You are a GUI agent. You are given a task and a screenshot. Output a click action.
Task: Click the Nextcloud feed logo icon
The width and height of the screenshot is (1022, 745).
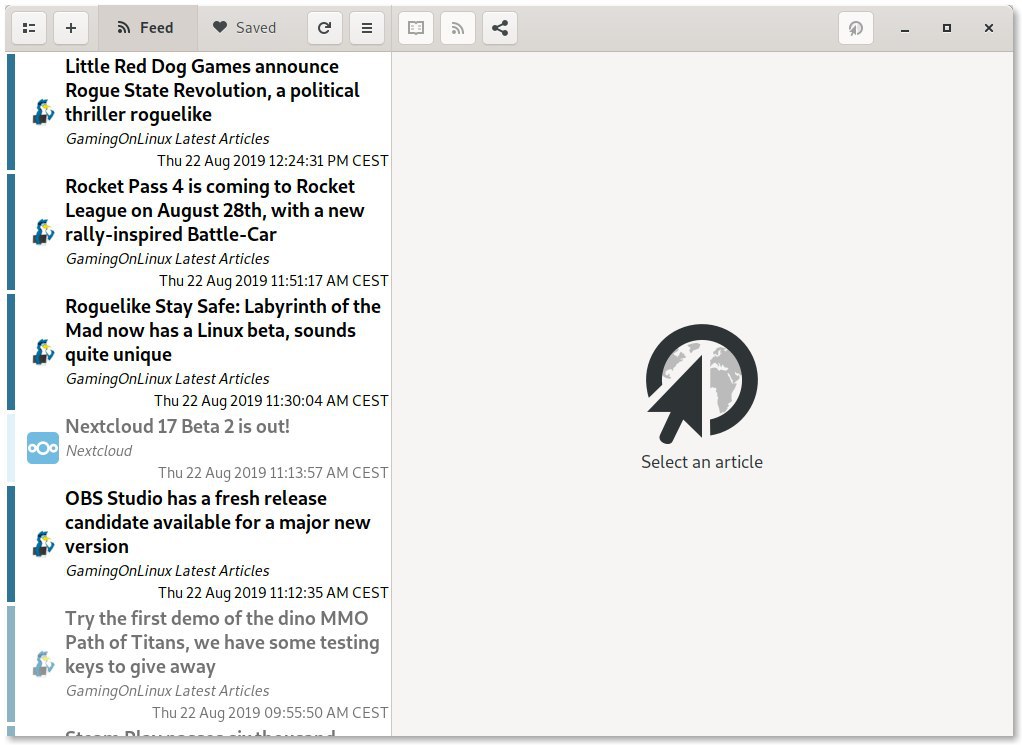click(43, 448)
